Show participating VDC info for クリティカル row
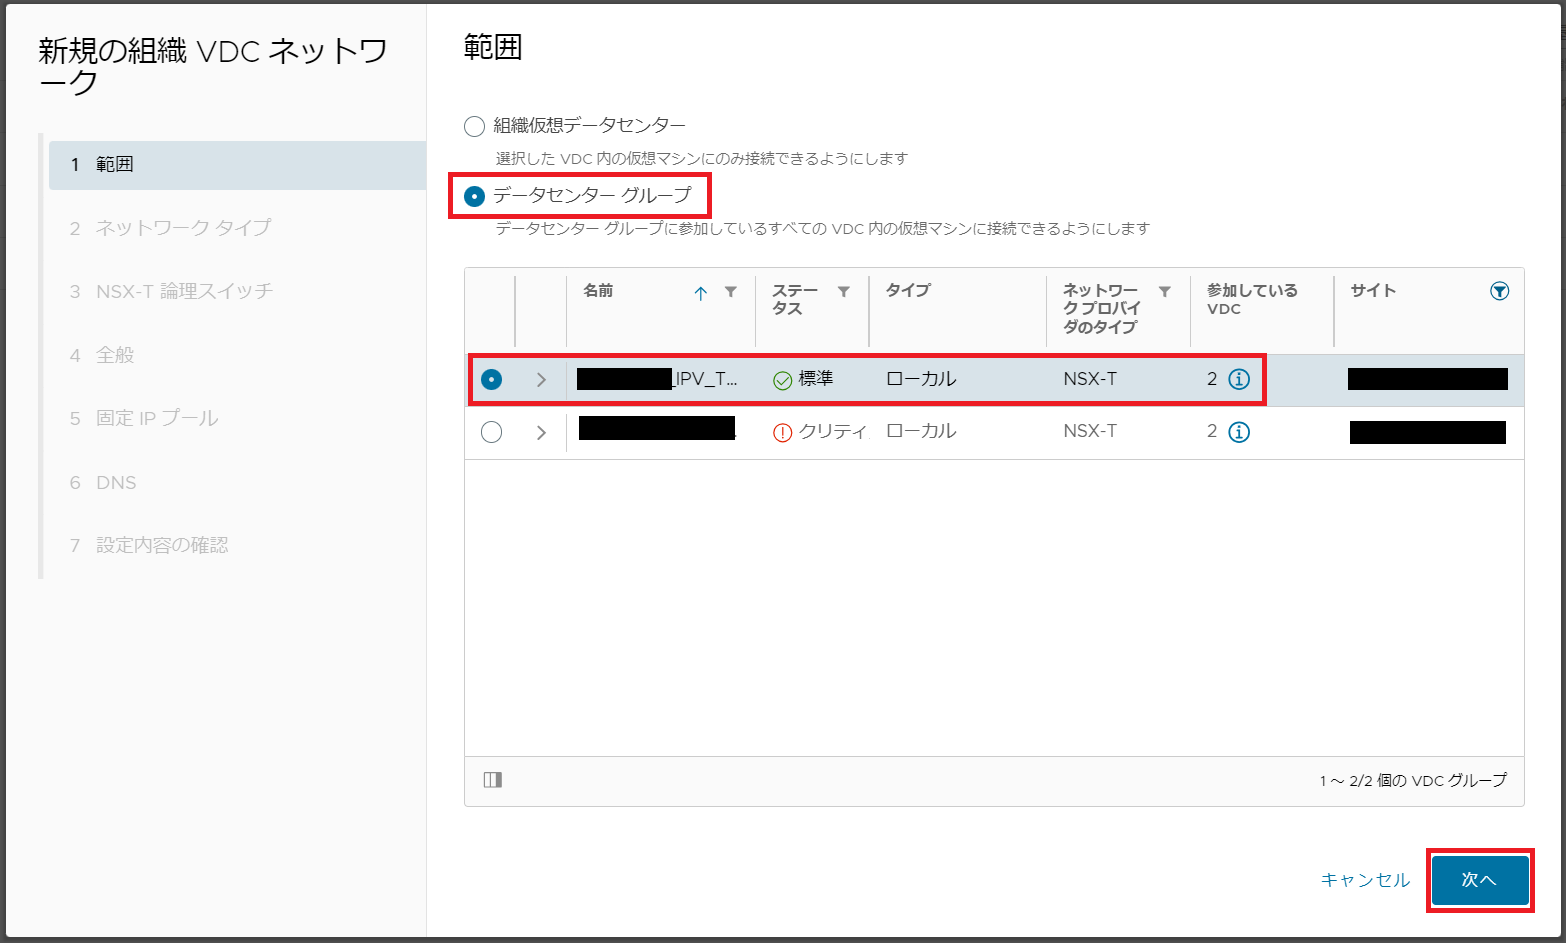The image size is (1566, 943). point(1239,432)
